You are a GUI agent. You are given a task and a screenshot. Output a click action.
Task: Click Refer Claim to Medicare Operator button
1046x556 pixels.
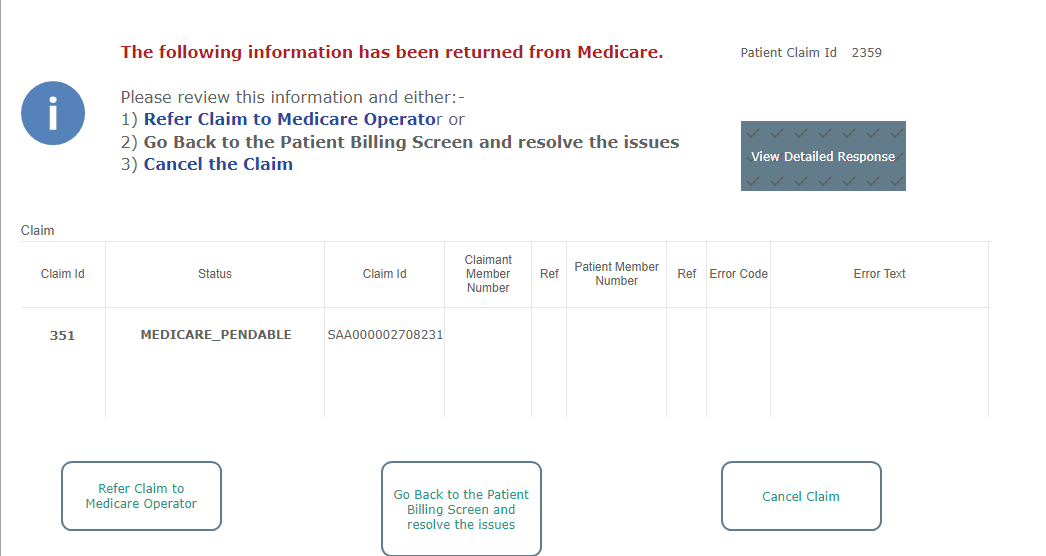(141, 496)
